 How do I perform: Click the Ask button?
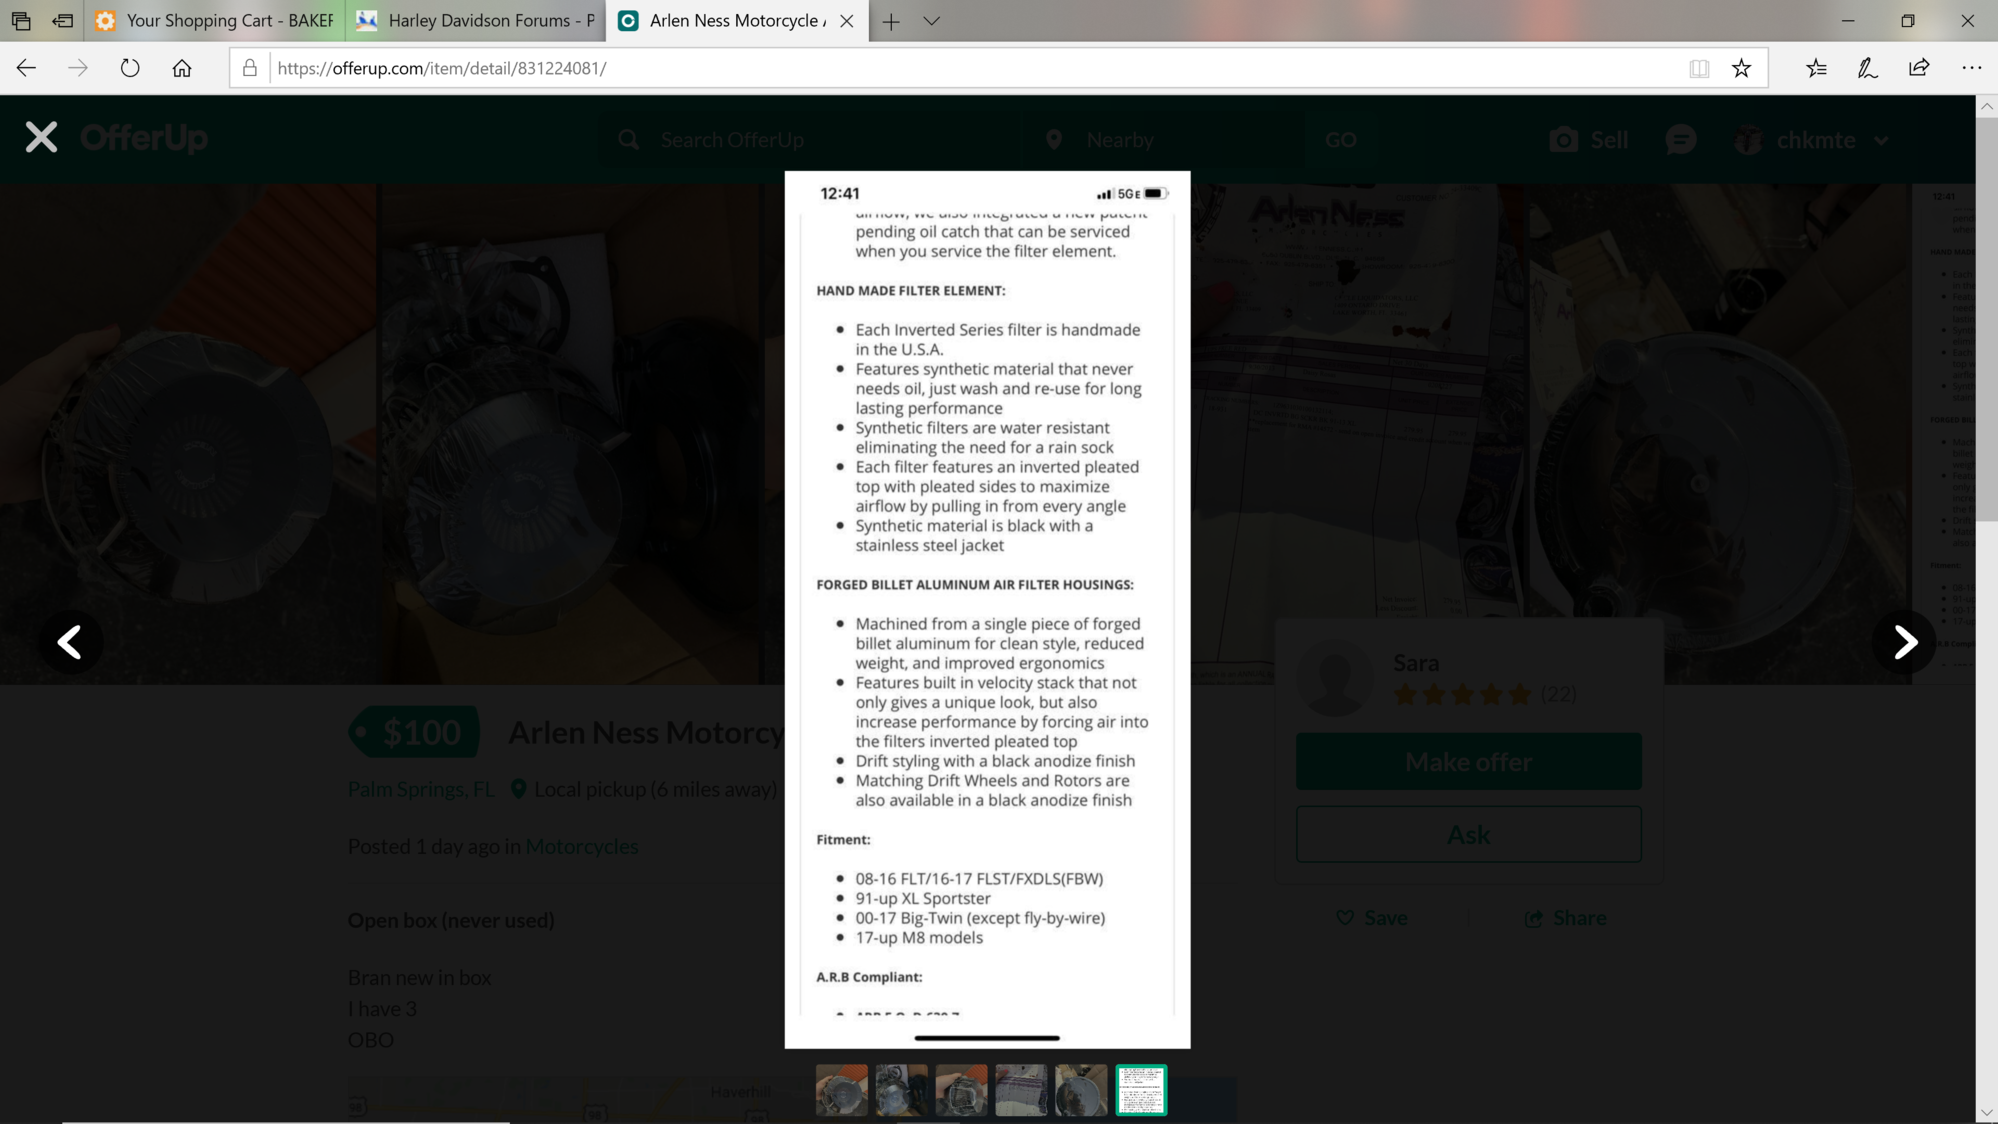click(1468, 834)
